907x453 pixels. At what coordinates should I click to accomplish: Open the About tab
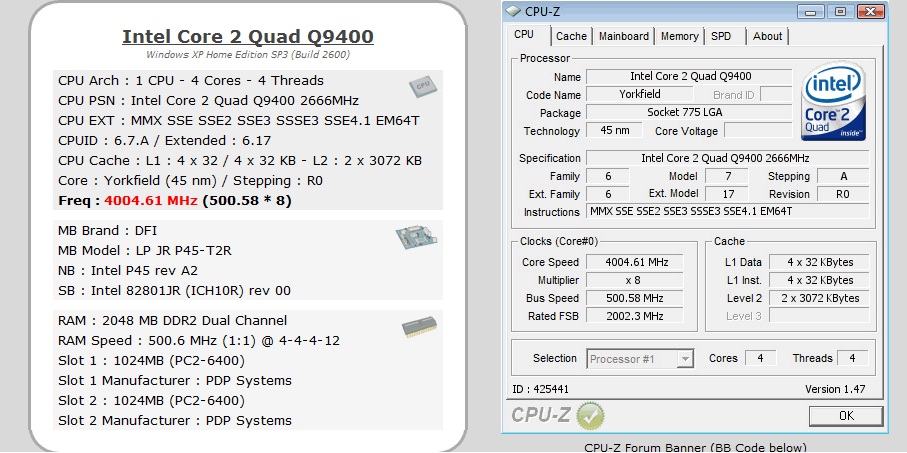[767, 36]
